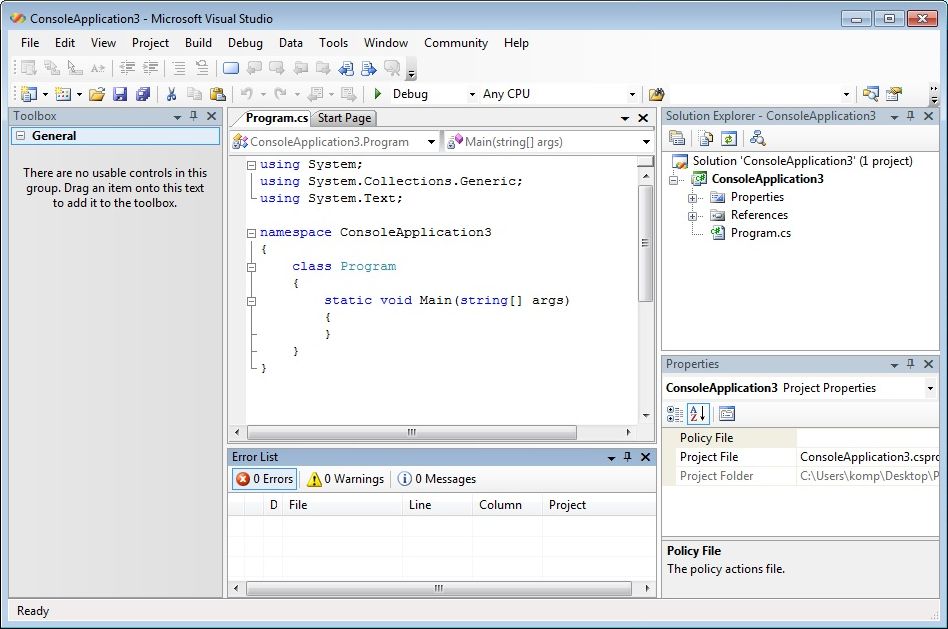Open the Tools menu
Viewport: 948px width, 629px height.
333,43
